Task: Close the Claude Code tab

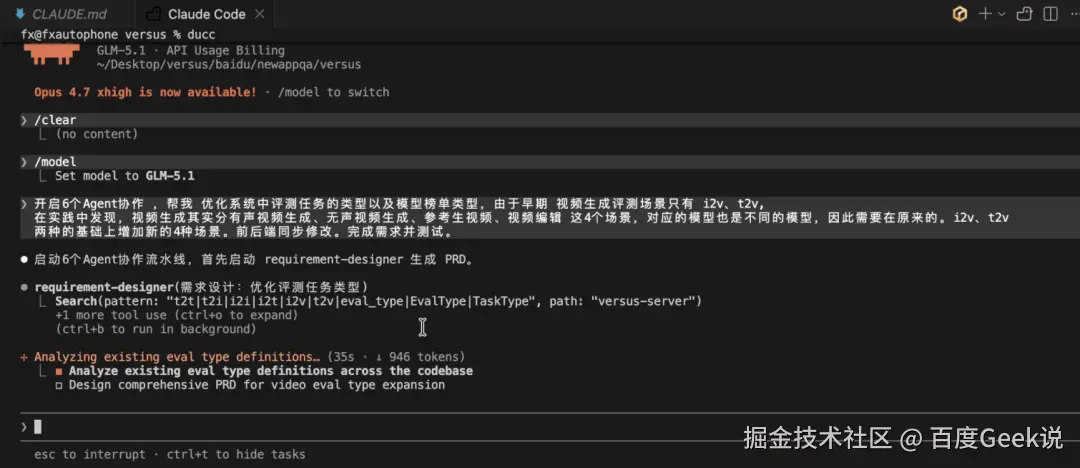Action: point(259,14)
